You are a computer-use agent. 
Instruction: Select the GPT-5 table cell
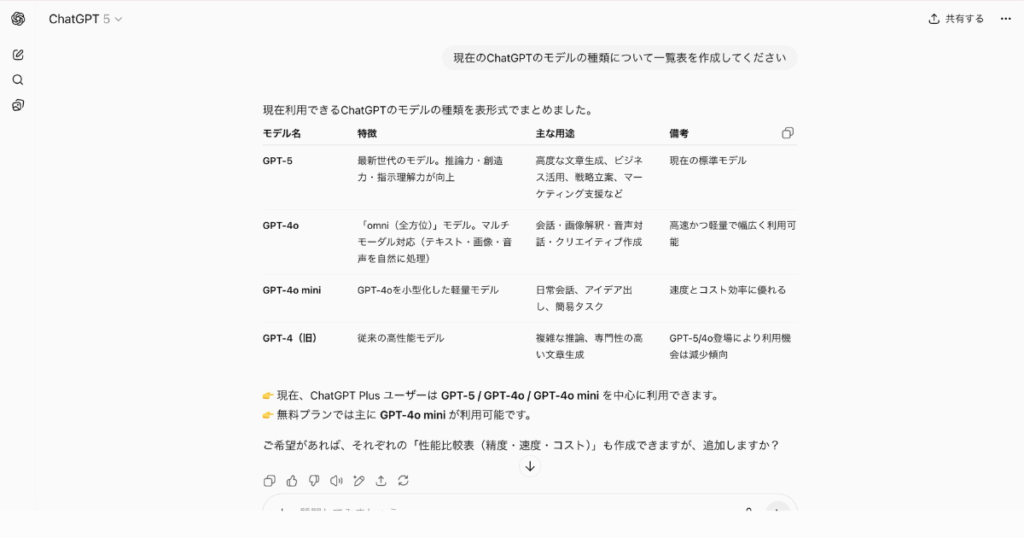coord(278,161)
